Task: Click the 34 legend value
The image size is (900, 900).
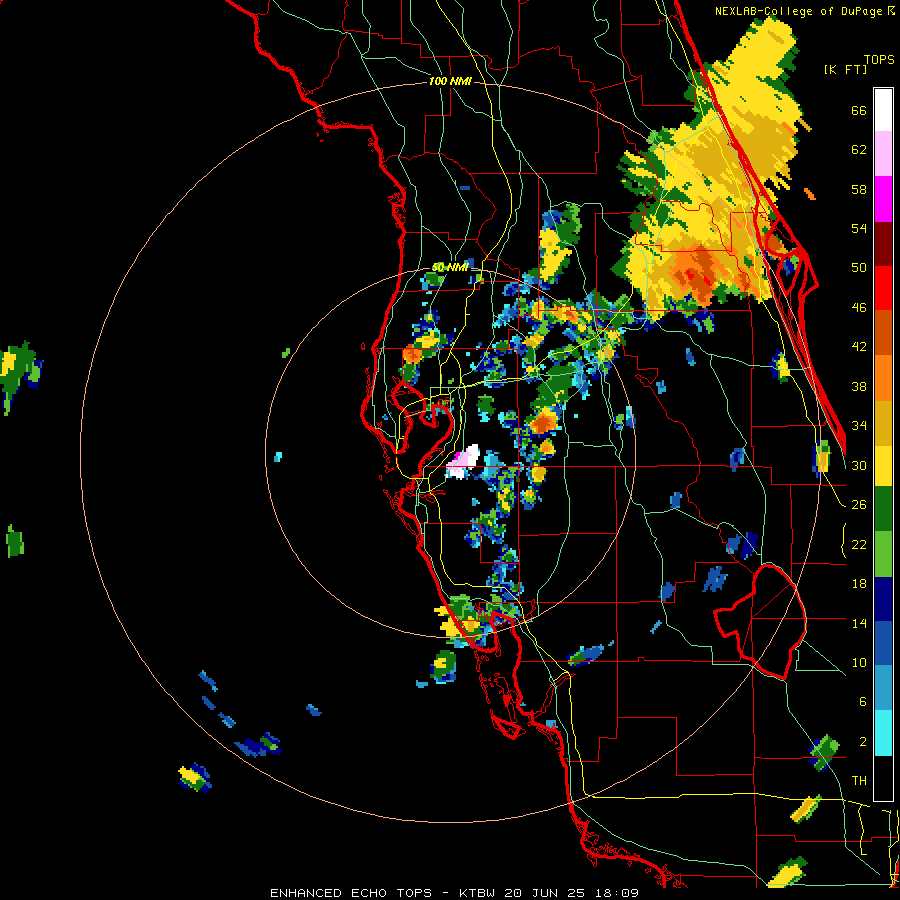Action: coord(859,426)
